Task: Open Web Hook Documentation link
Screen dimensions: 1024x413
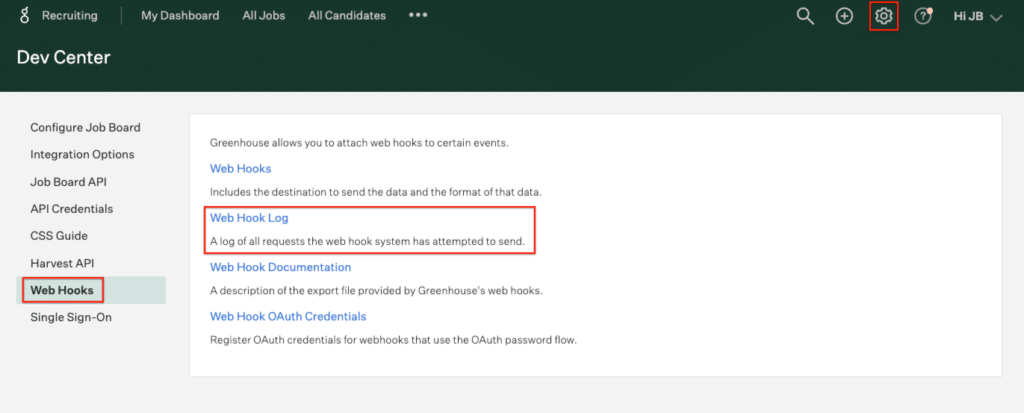Action: pos(280,267)
